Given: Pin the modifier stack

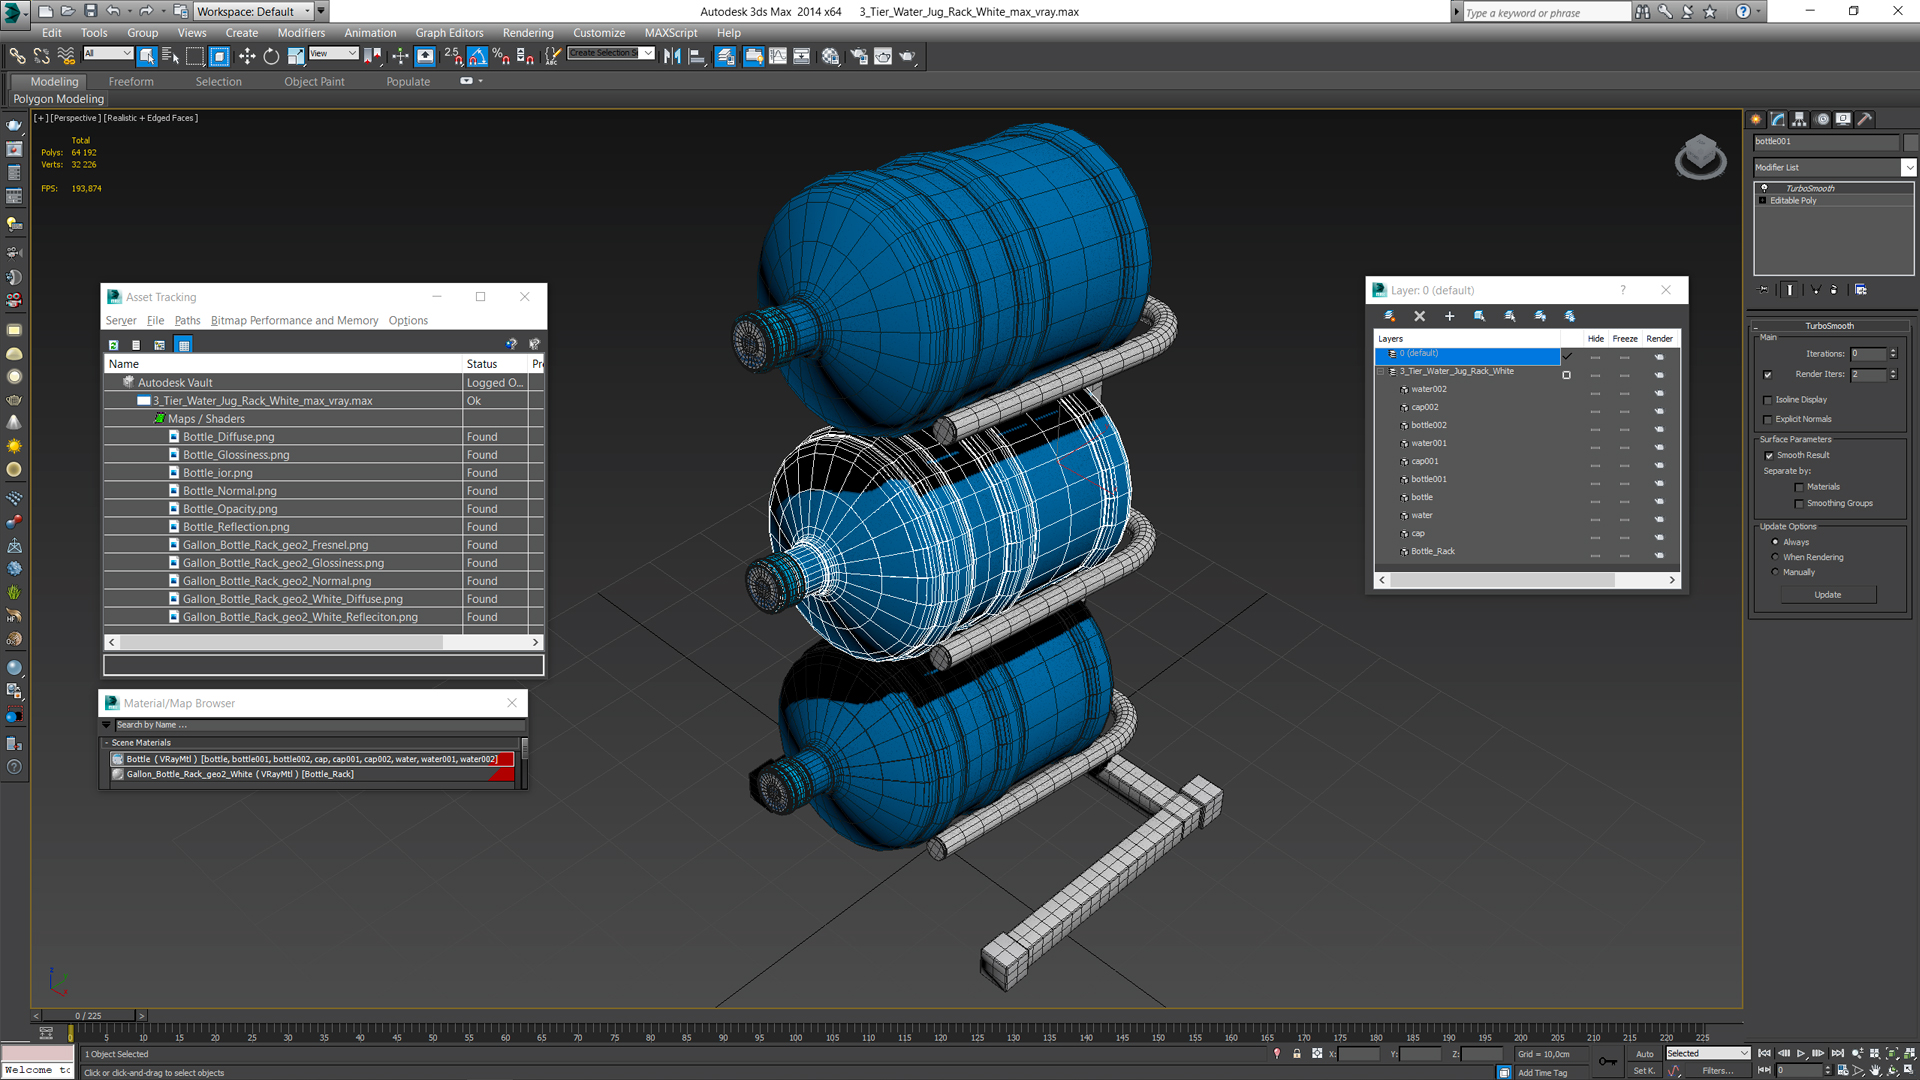Looking at the screenshot, I should [x=1763, y=289].
